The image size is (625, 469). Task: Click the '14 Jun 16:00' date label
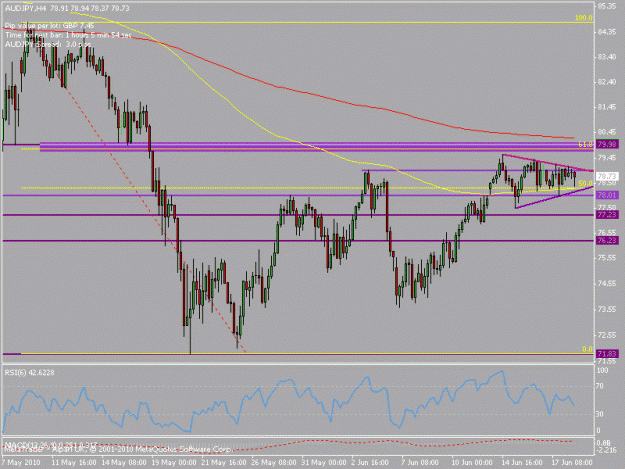[522, 462]
